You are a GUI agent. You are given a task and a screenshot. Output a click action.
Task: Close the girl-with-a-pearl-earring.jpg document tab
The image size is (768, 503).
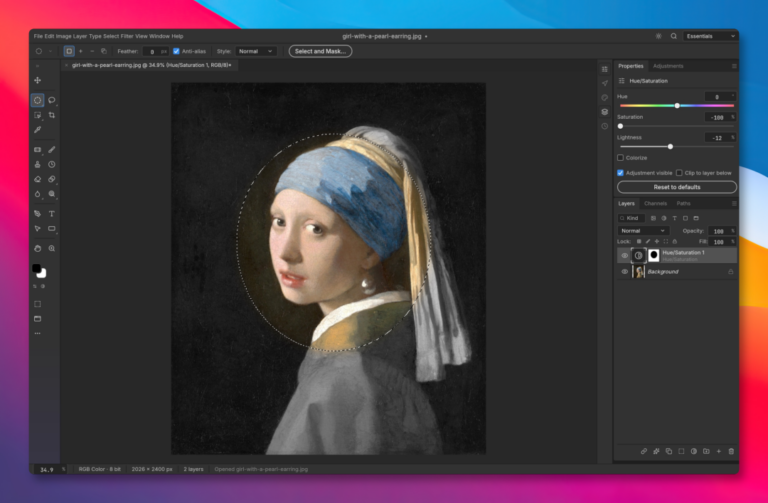click(67, 65)
